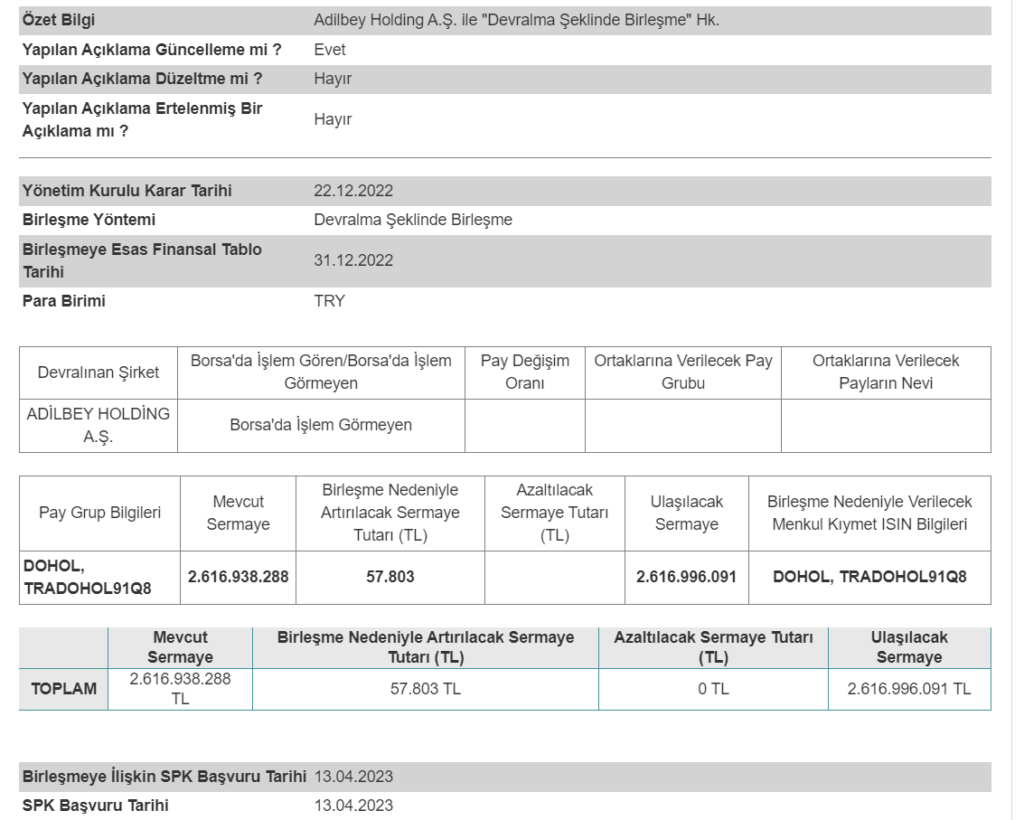
Task: Click 'Hayır' next to Yapılan Açıklama Düzeltme mi
Action: tap(333, 79)
